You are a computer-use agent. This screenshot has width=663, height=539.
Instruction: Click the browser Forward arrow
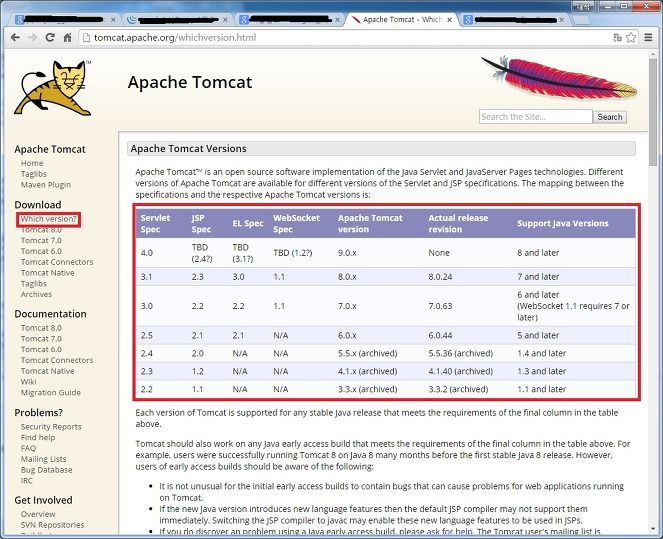coord(33,38)
